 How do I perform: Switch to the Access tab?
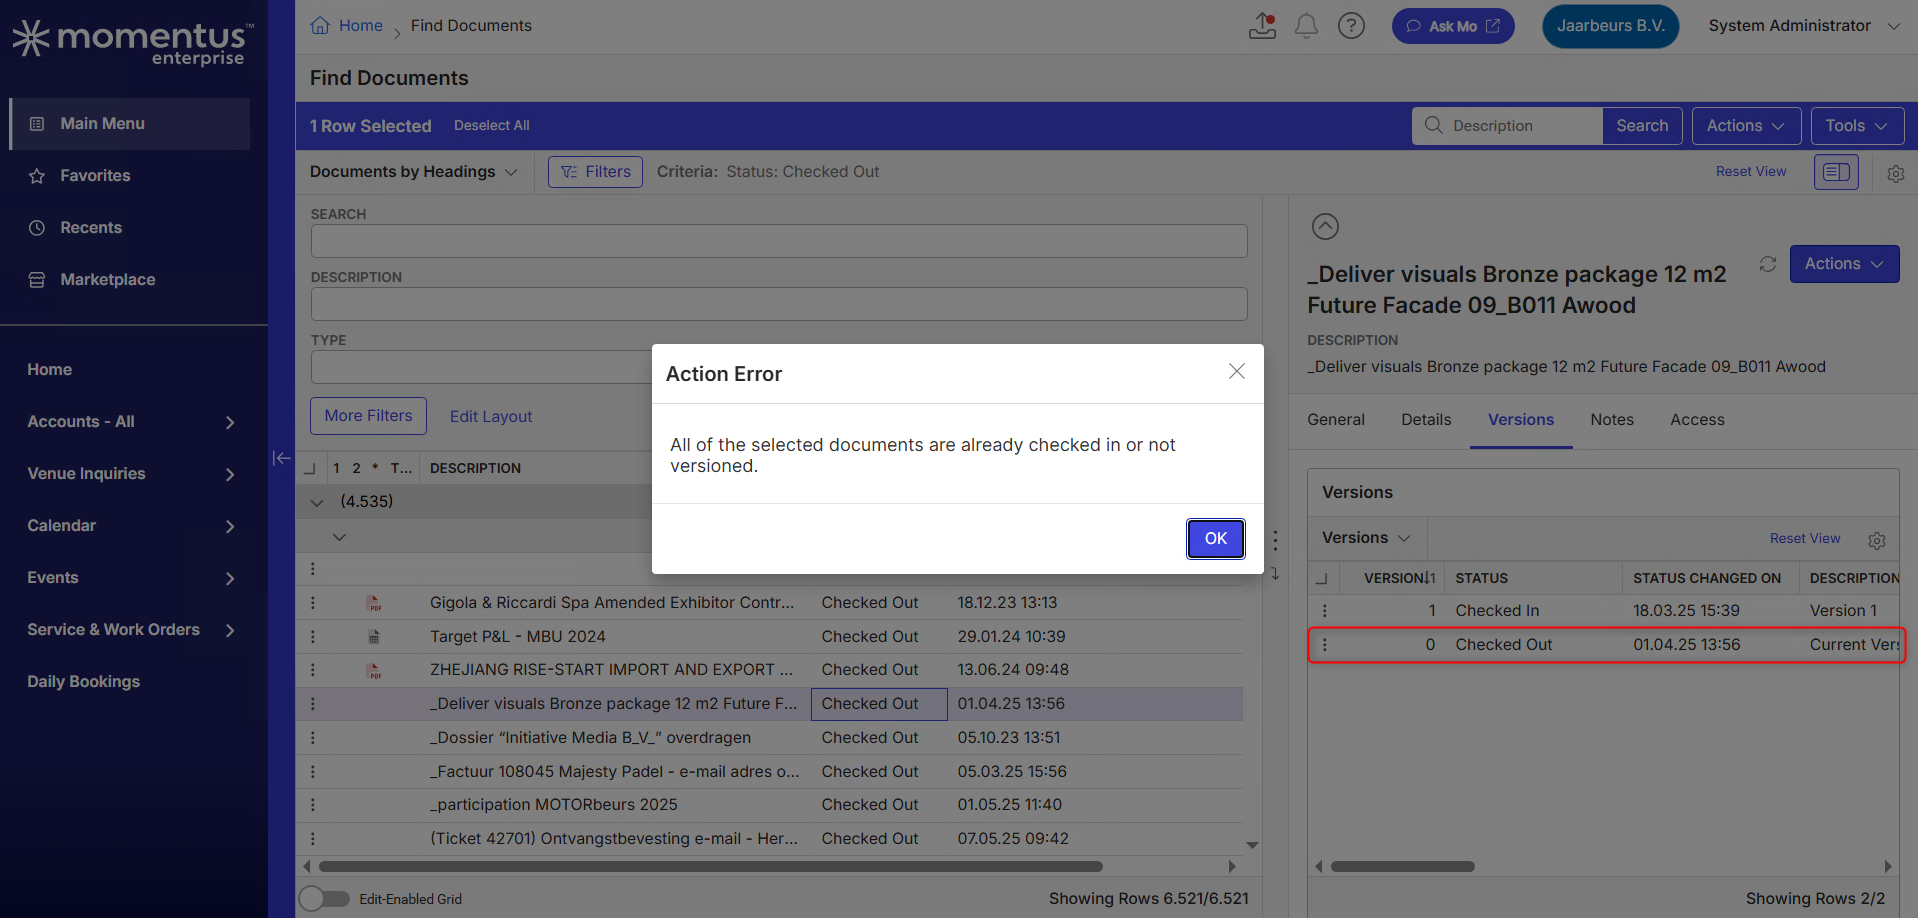[1697, 420]
